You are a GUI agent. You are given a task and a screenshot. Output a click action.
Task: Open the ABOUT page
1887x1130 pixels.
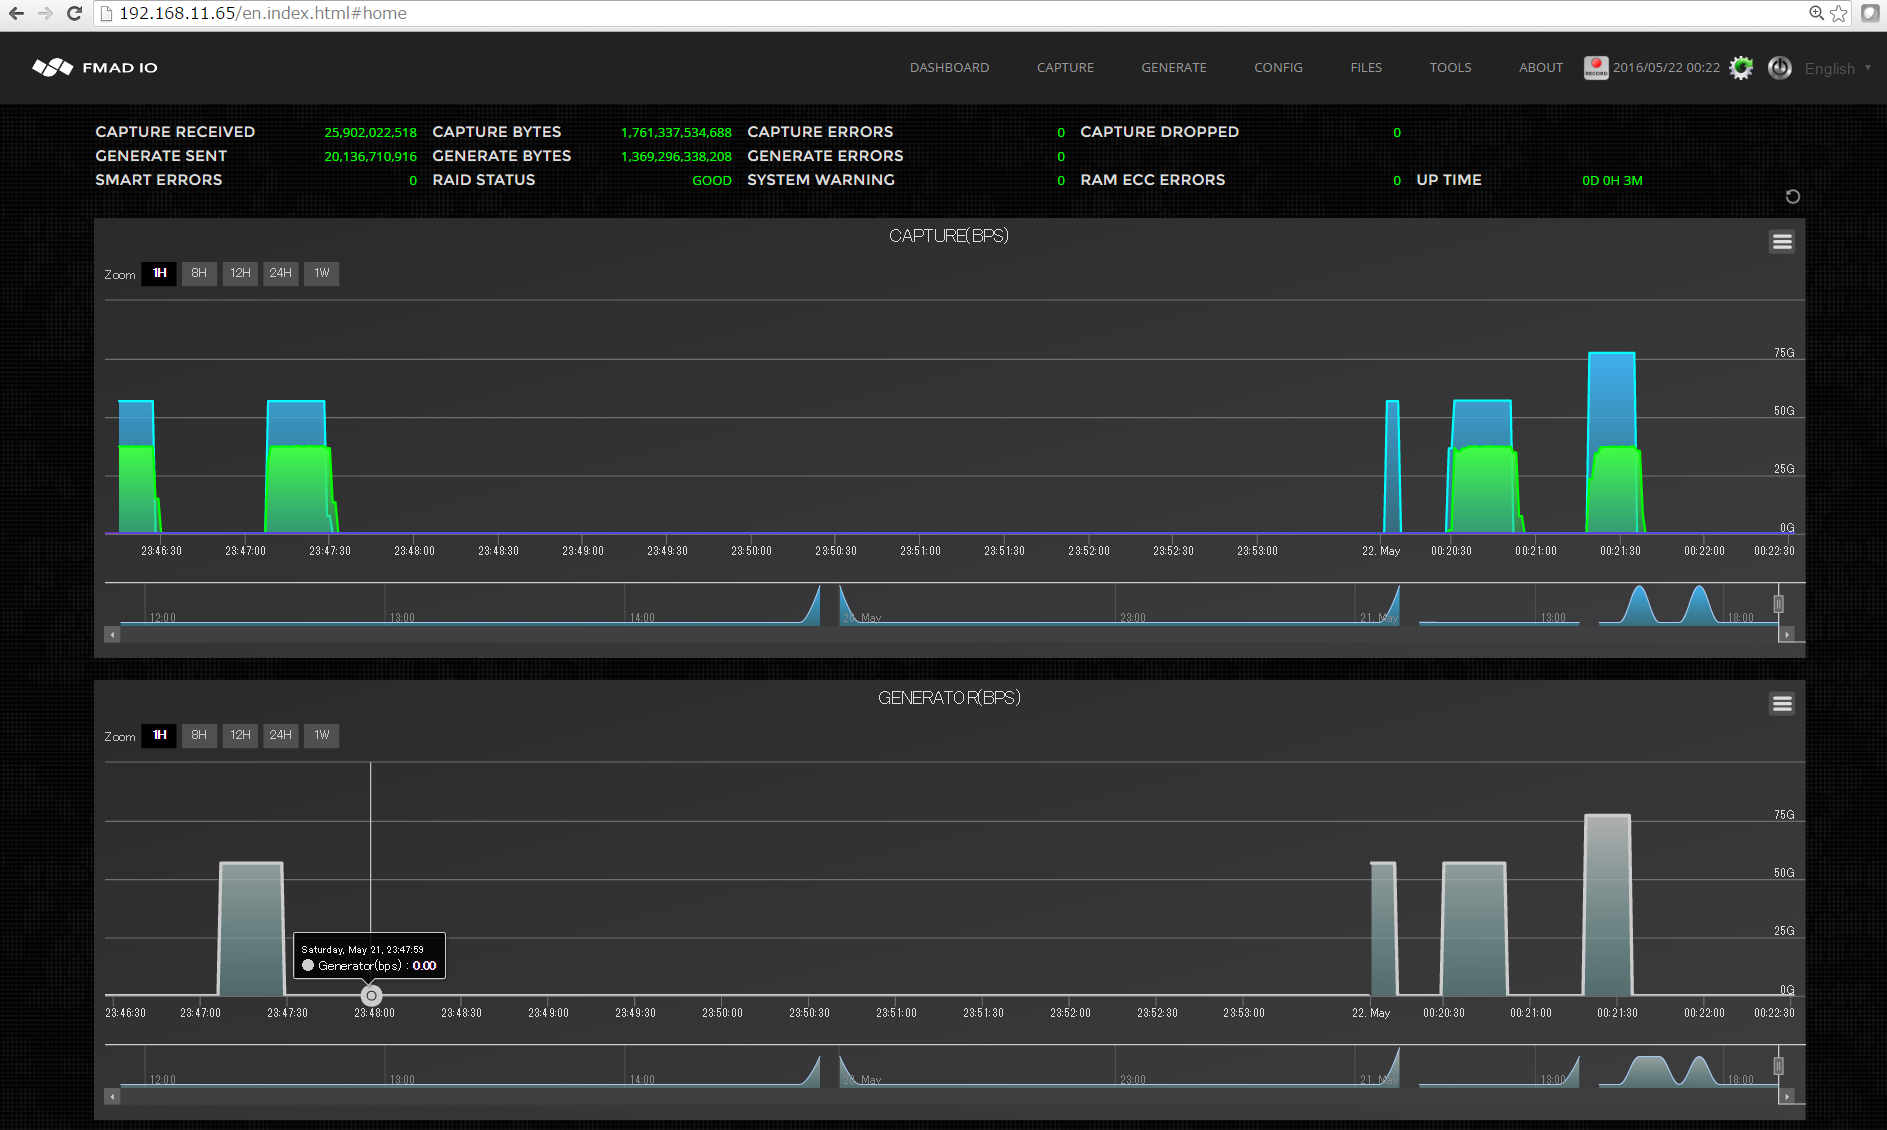pos(1540,67)
